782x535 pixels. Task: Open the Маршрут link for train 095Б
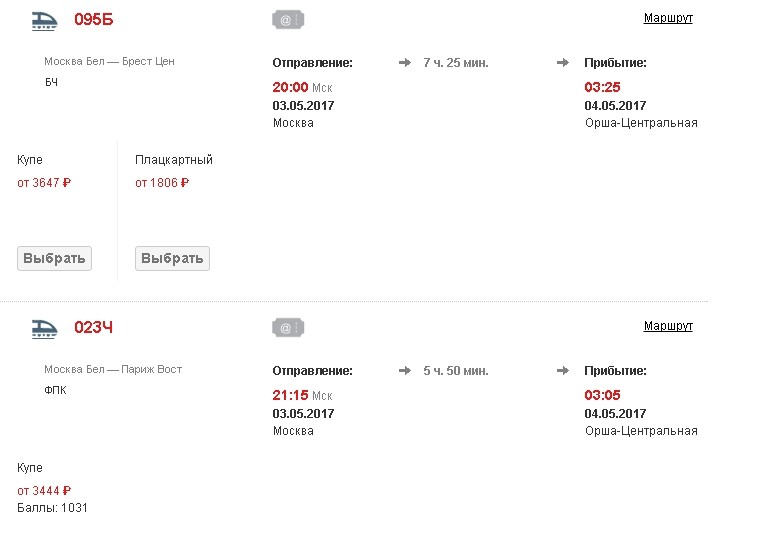pos(668,18)
